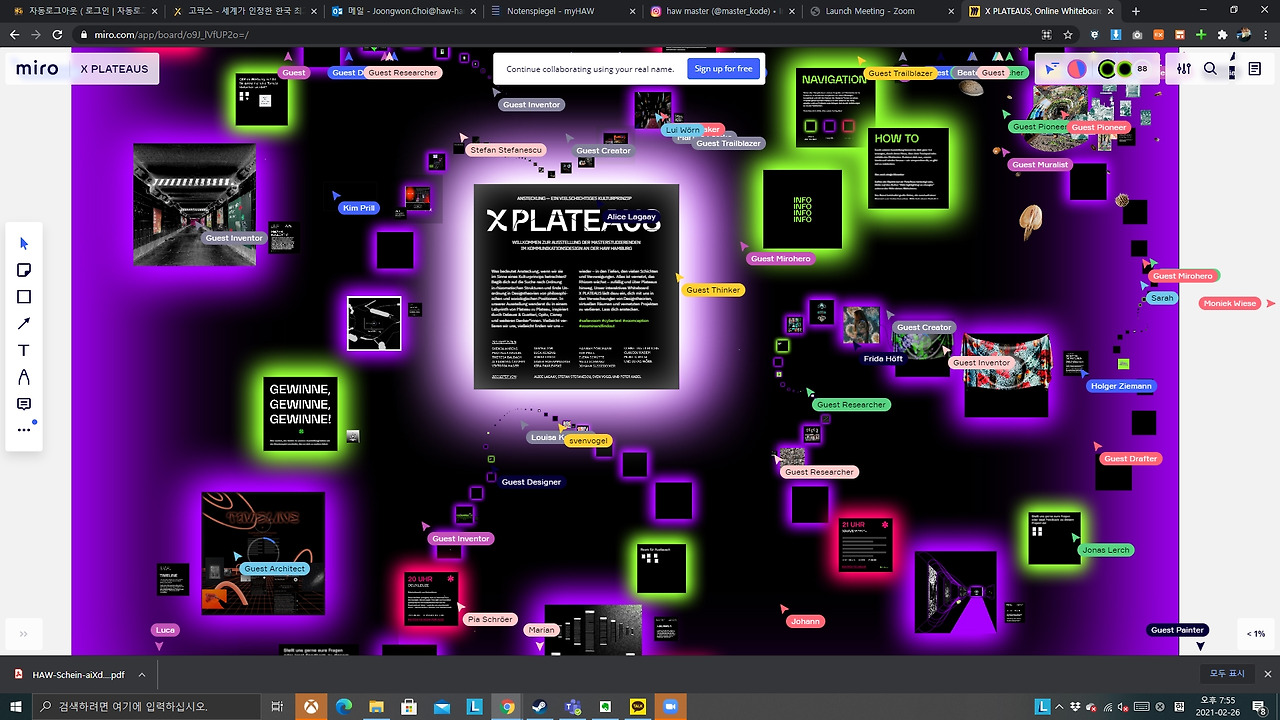Click the zoom level indicator
The image size is (1280, 720).
[1255, 634]
